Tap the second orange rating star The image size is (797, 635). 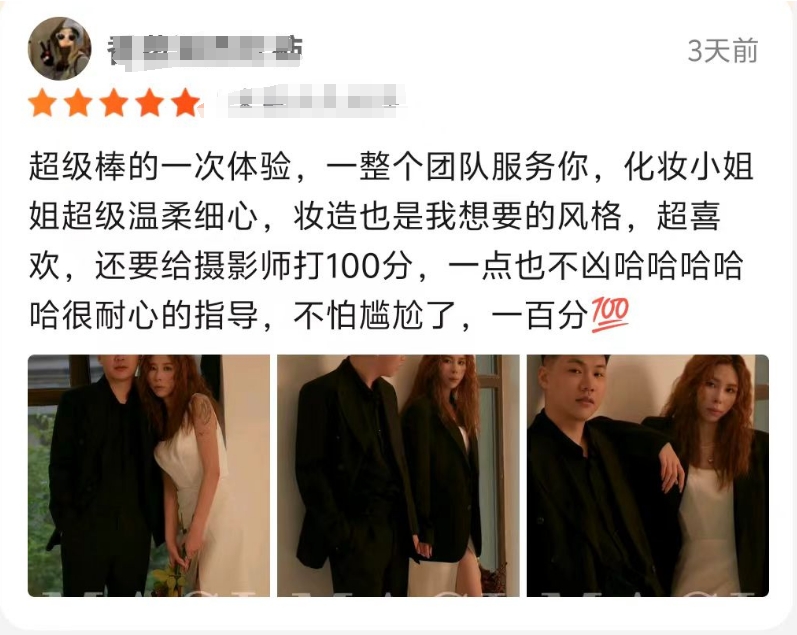[78, 103]
